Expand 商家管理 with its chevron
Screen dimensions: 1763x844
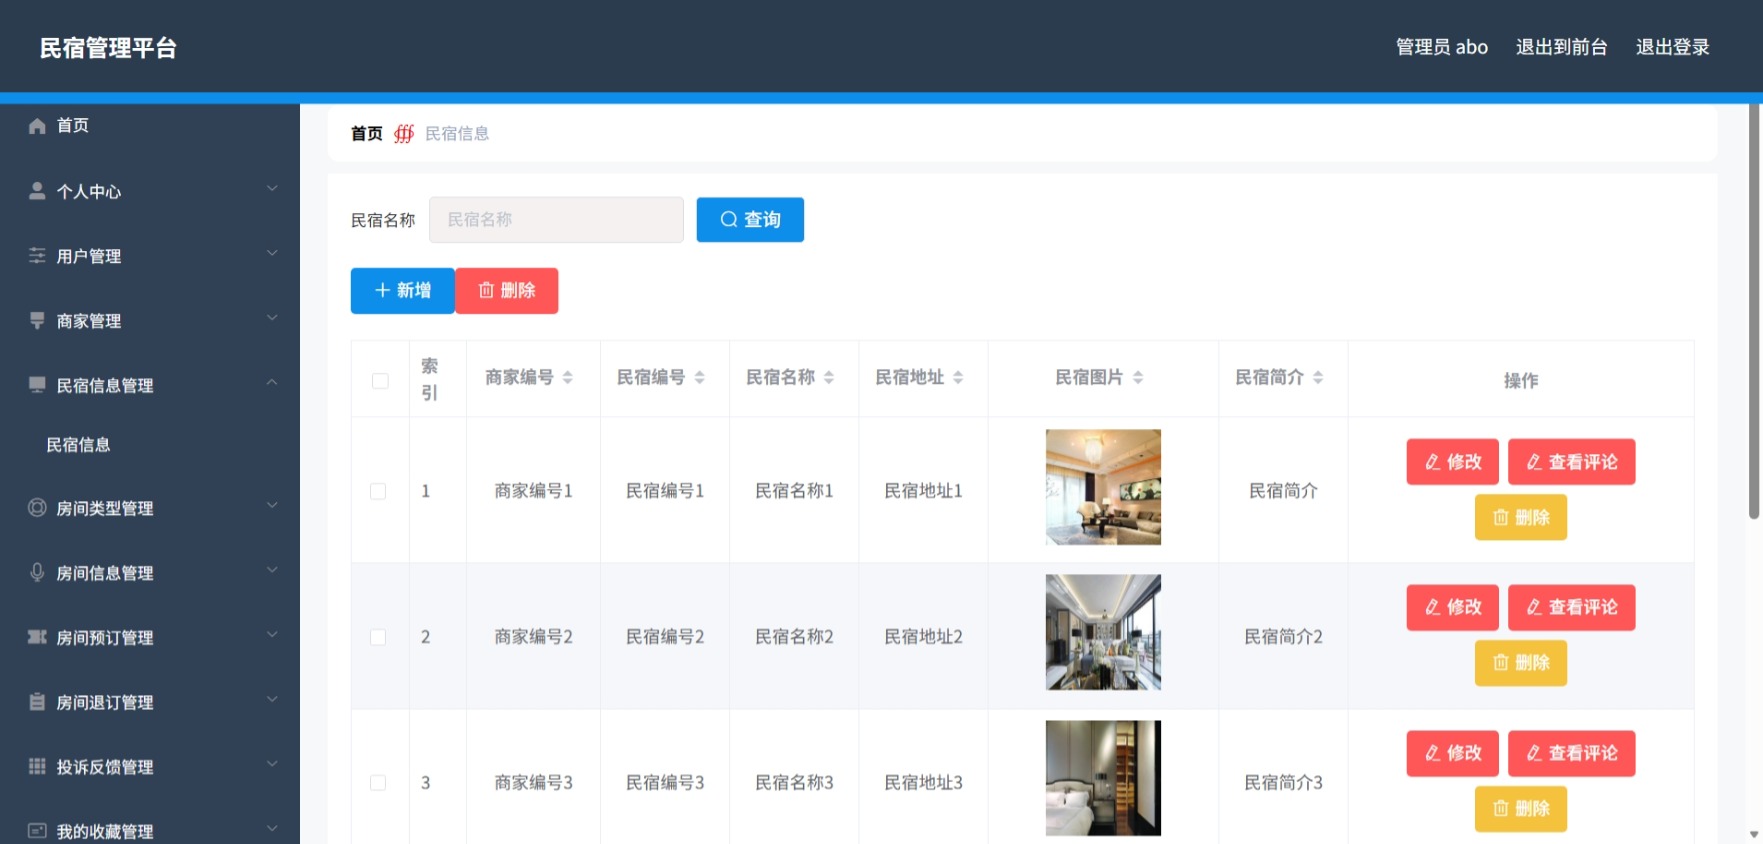pyautogui.click(x=272, y=318)
